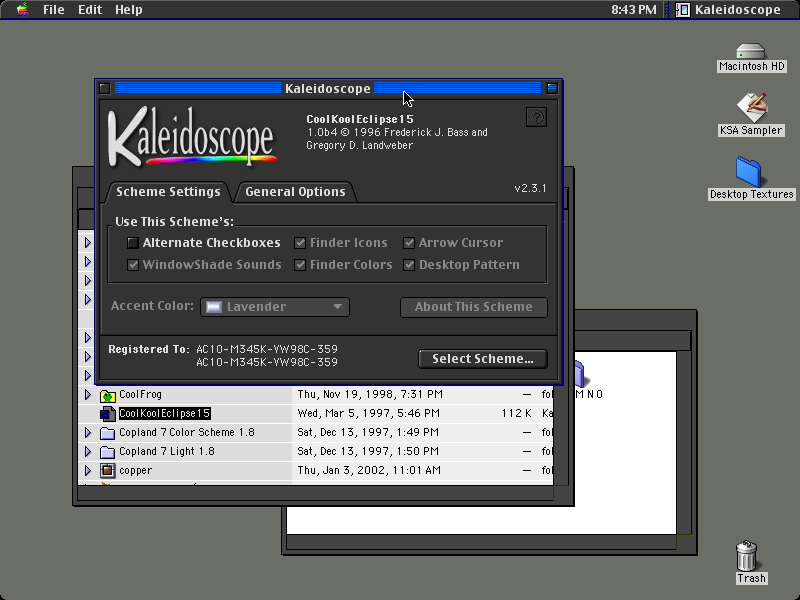The height and width of the screenshot is (600, 800).
Task: Open the Kaleidoscope application menu in menu bar
Action: tap(729, 10)
